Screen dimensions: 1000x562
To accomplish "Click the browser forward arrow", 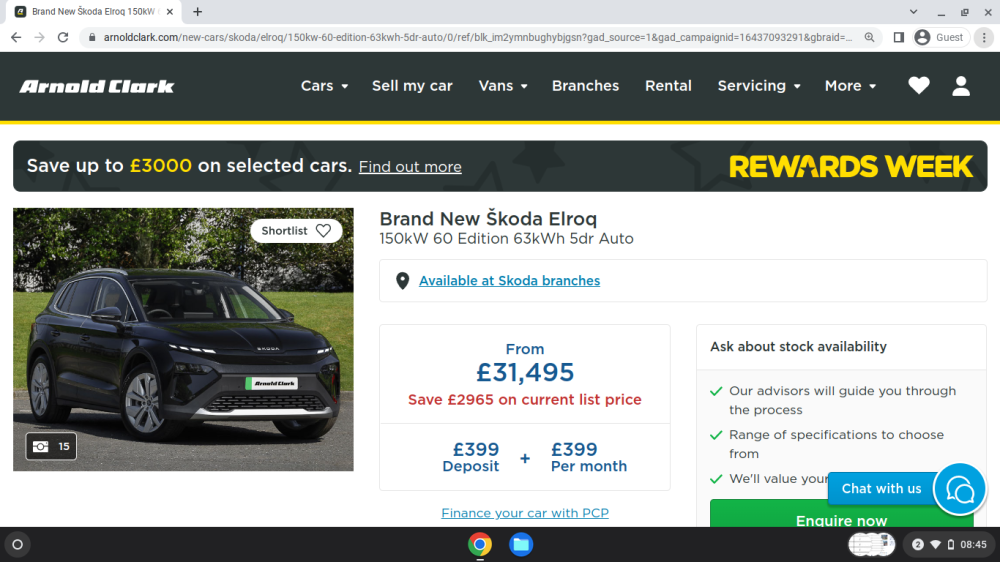I will tap(40, 38).
